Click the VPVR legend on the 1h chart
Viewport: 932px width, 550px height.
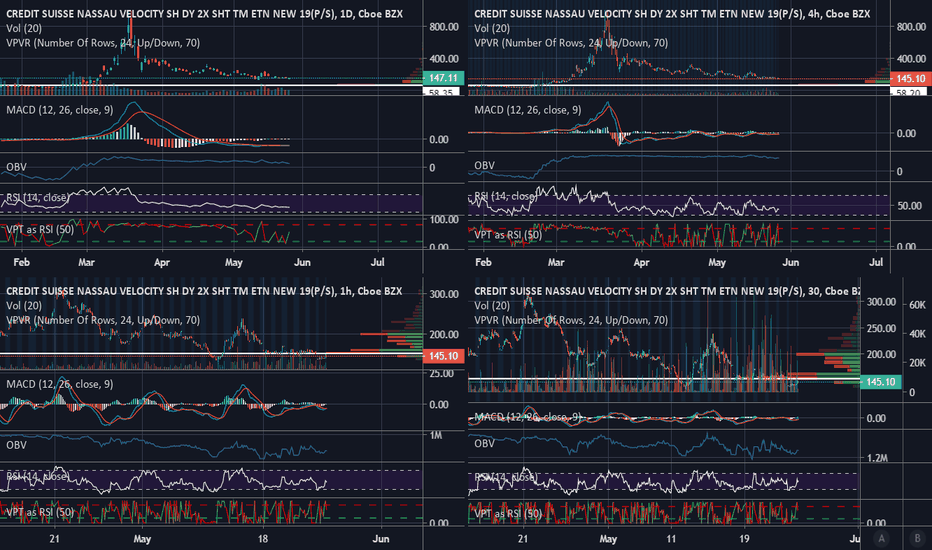(103, 320)
